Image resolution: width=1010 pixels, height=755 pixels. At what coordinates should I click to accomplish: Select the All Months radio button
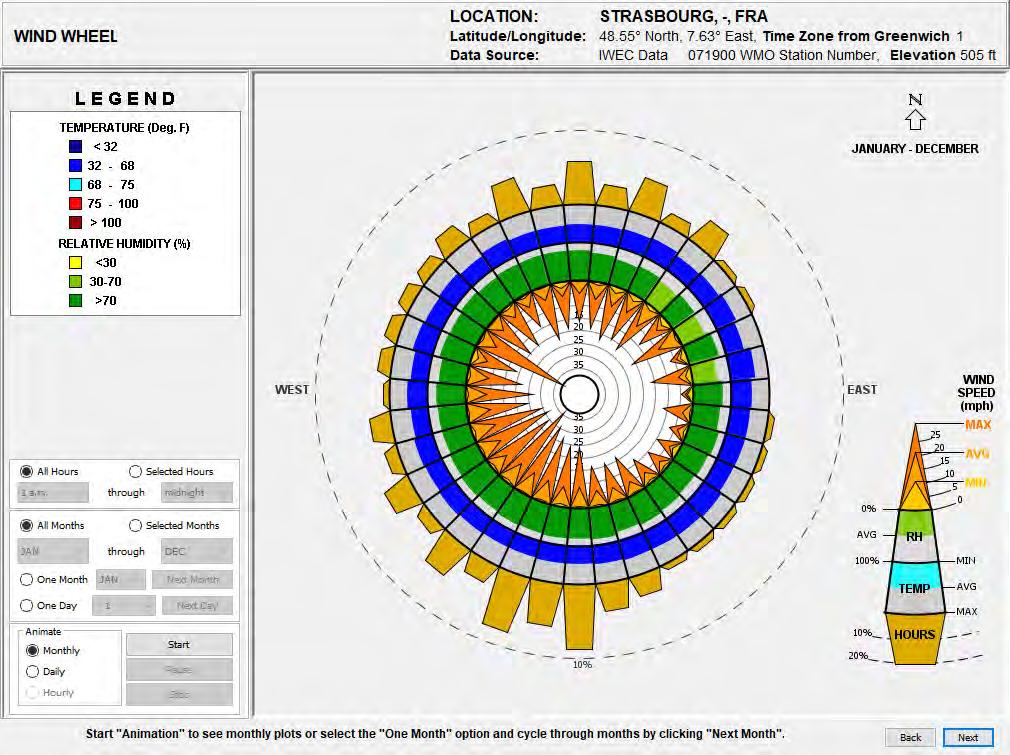(x=26, y=526)
